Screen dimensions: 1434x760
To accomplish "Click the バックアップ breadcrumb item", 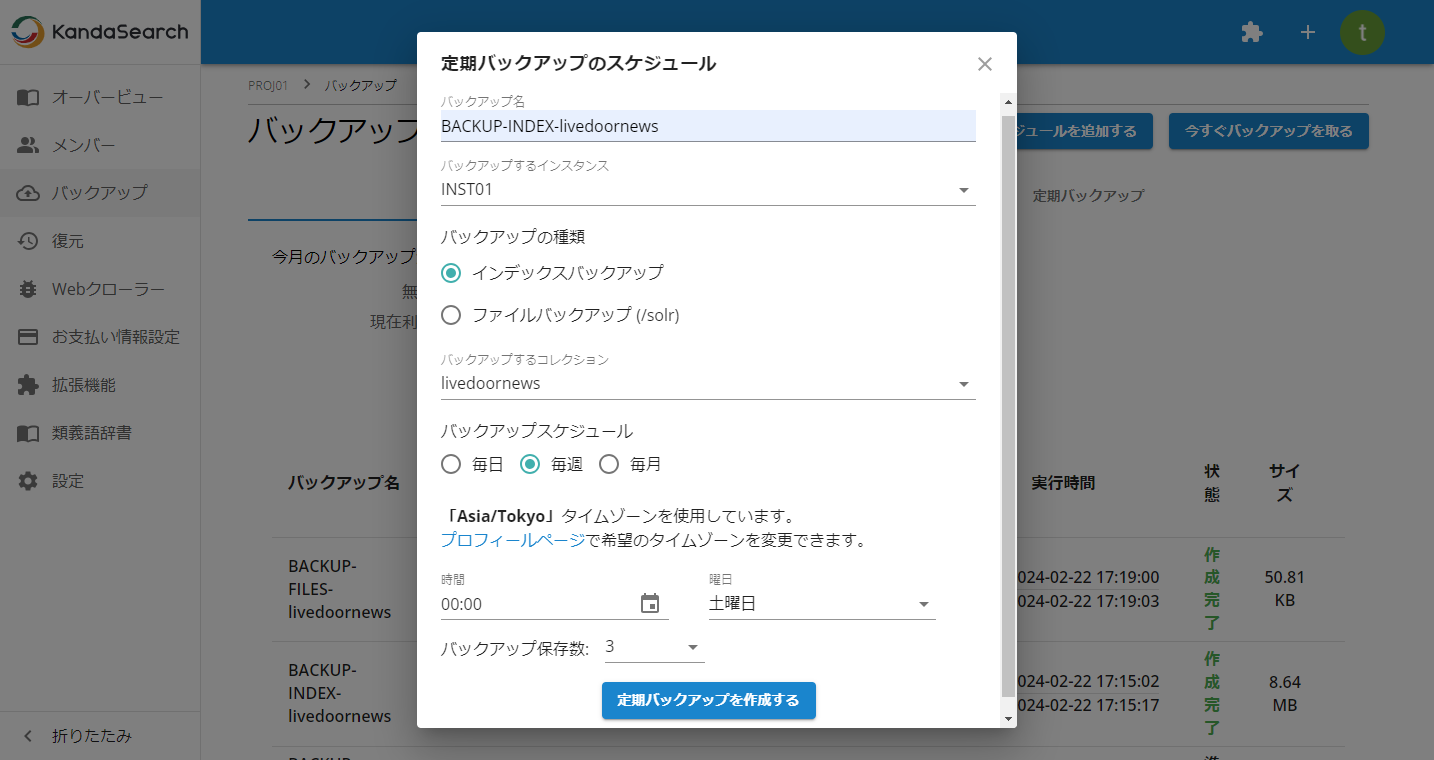I will [x=360, y=85].
